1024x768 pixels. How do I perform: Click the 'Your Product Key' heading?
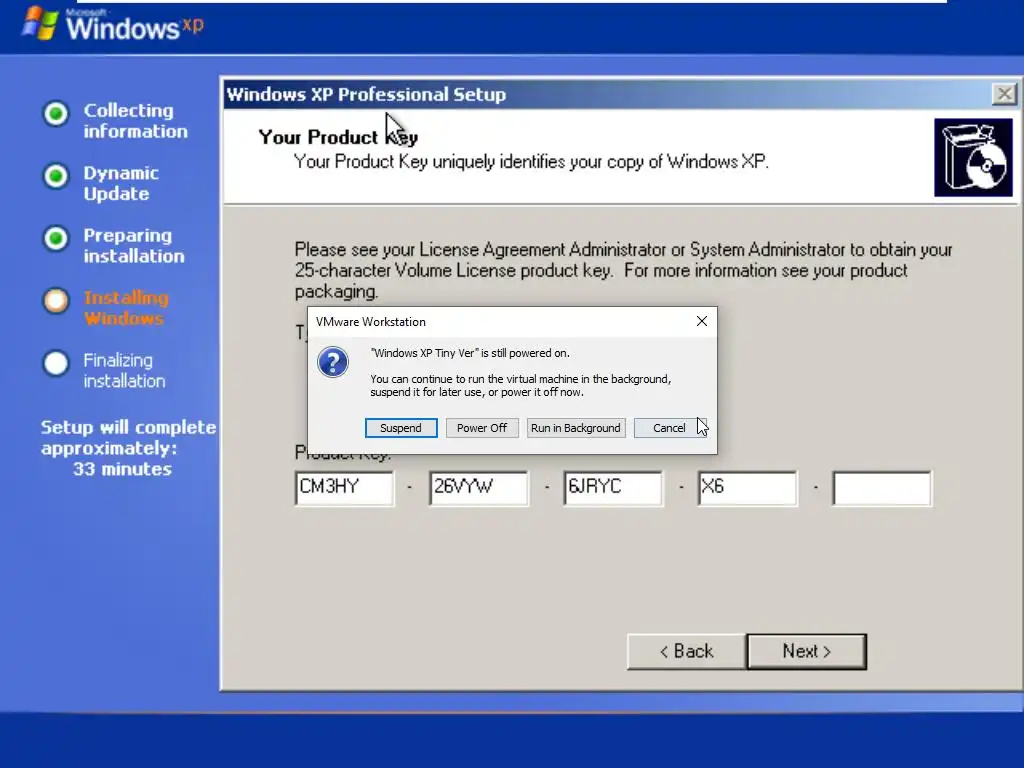(x=338, y=137)
